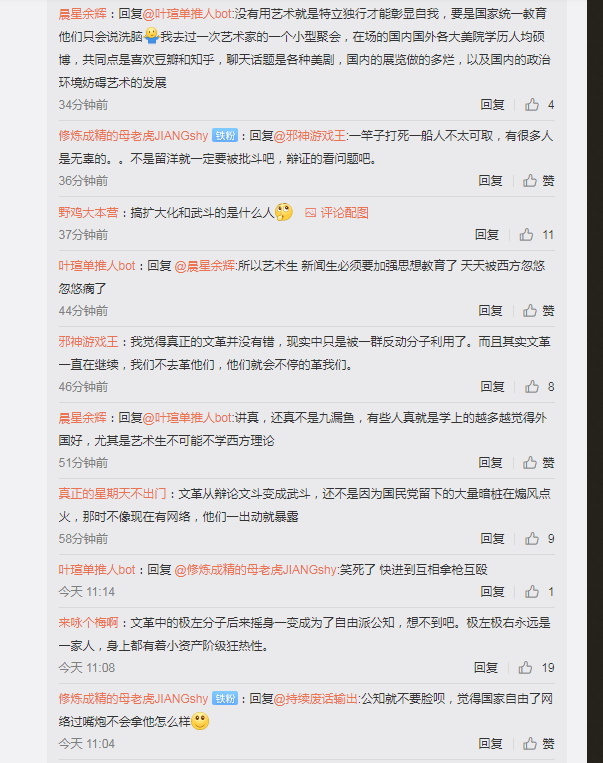603x763 pixels.
Task: Reply to the comment posted 46分钟前
Action: 492,386
